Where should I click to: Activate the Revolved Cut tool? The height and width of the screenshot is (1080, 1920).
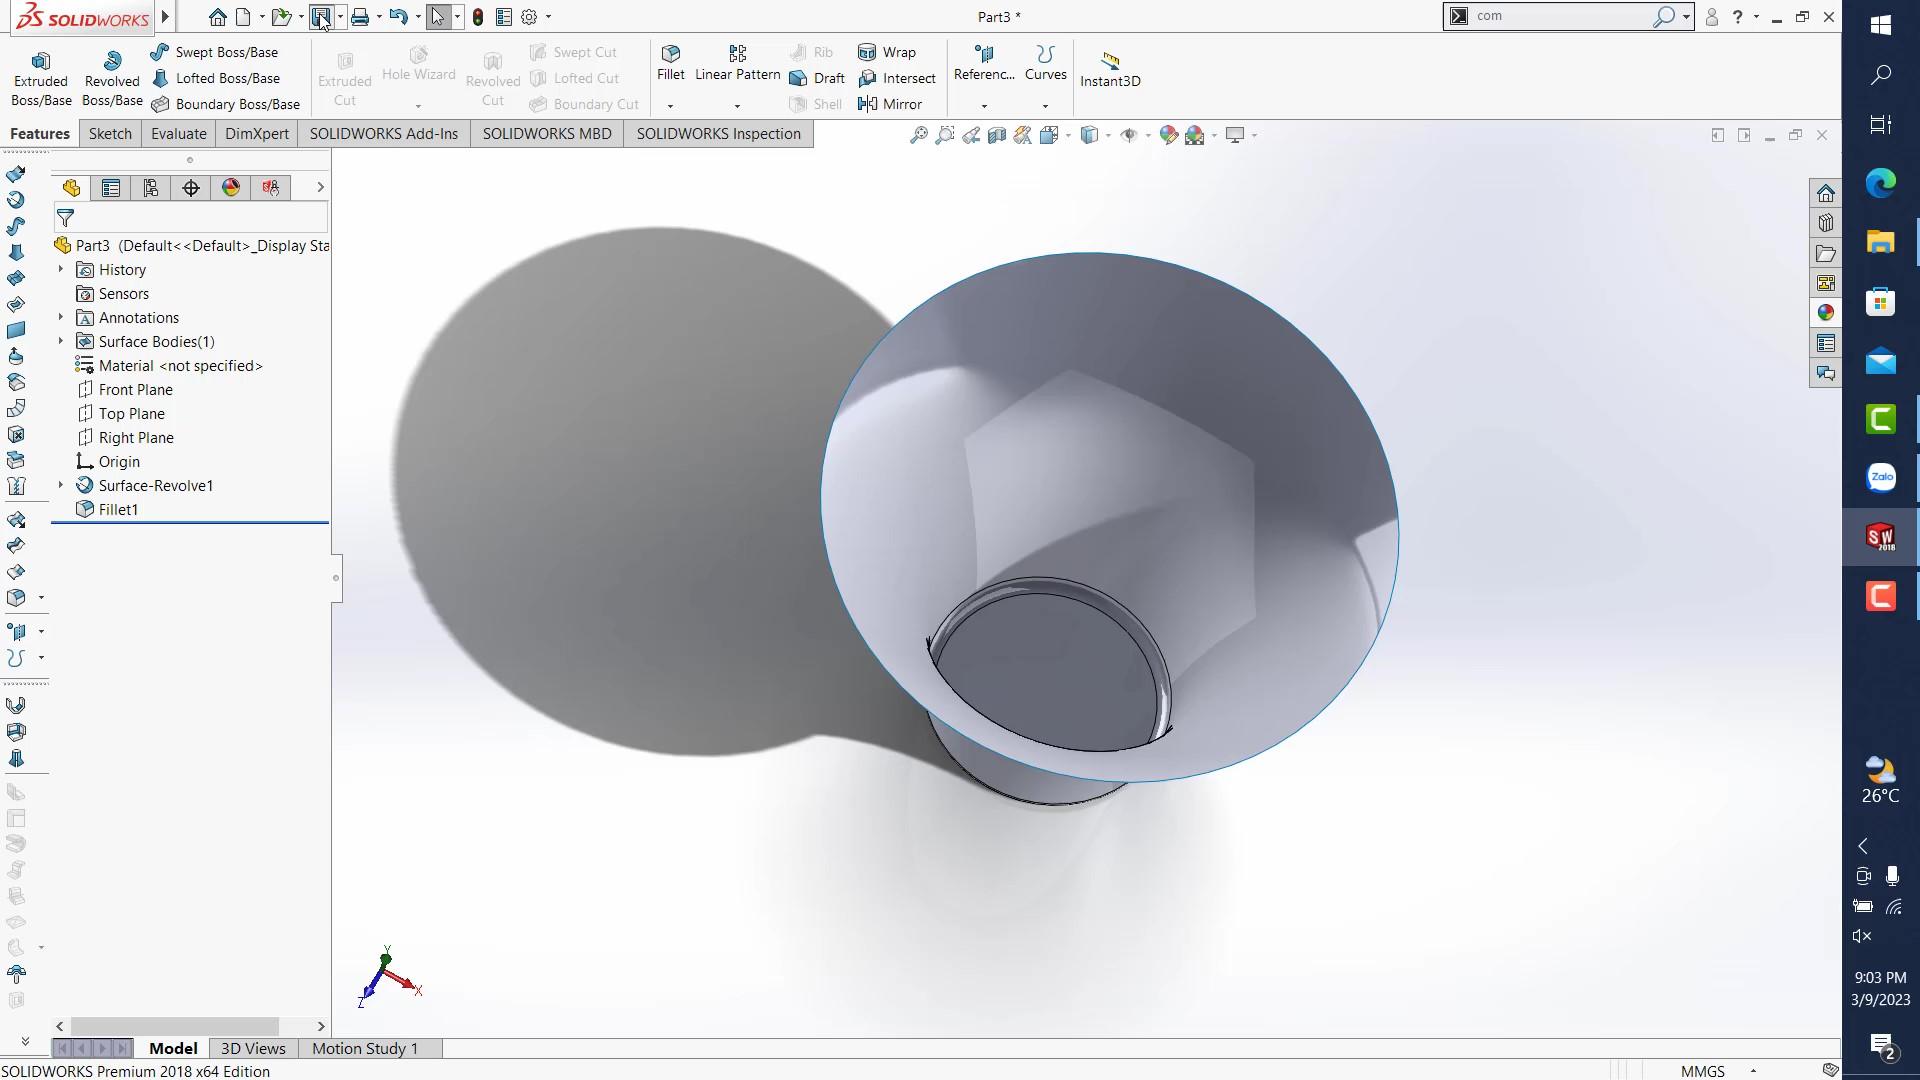[492, 76]
